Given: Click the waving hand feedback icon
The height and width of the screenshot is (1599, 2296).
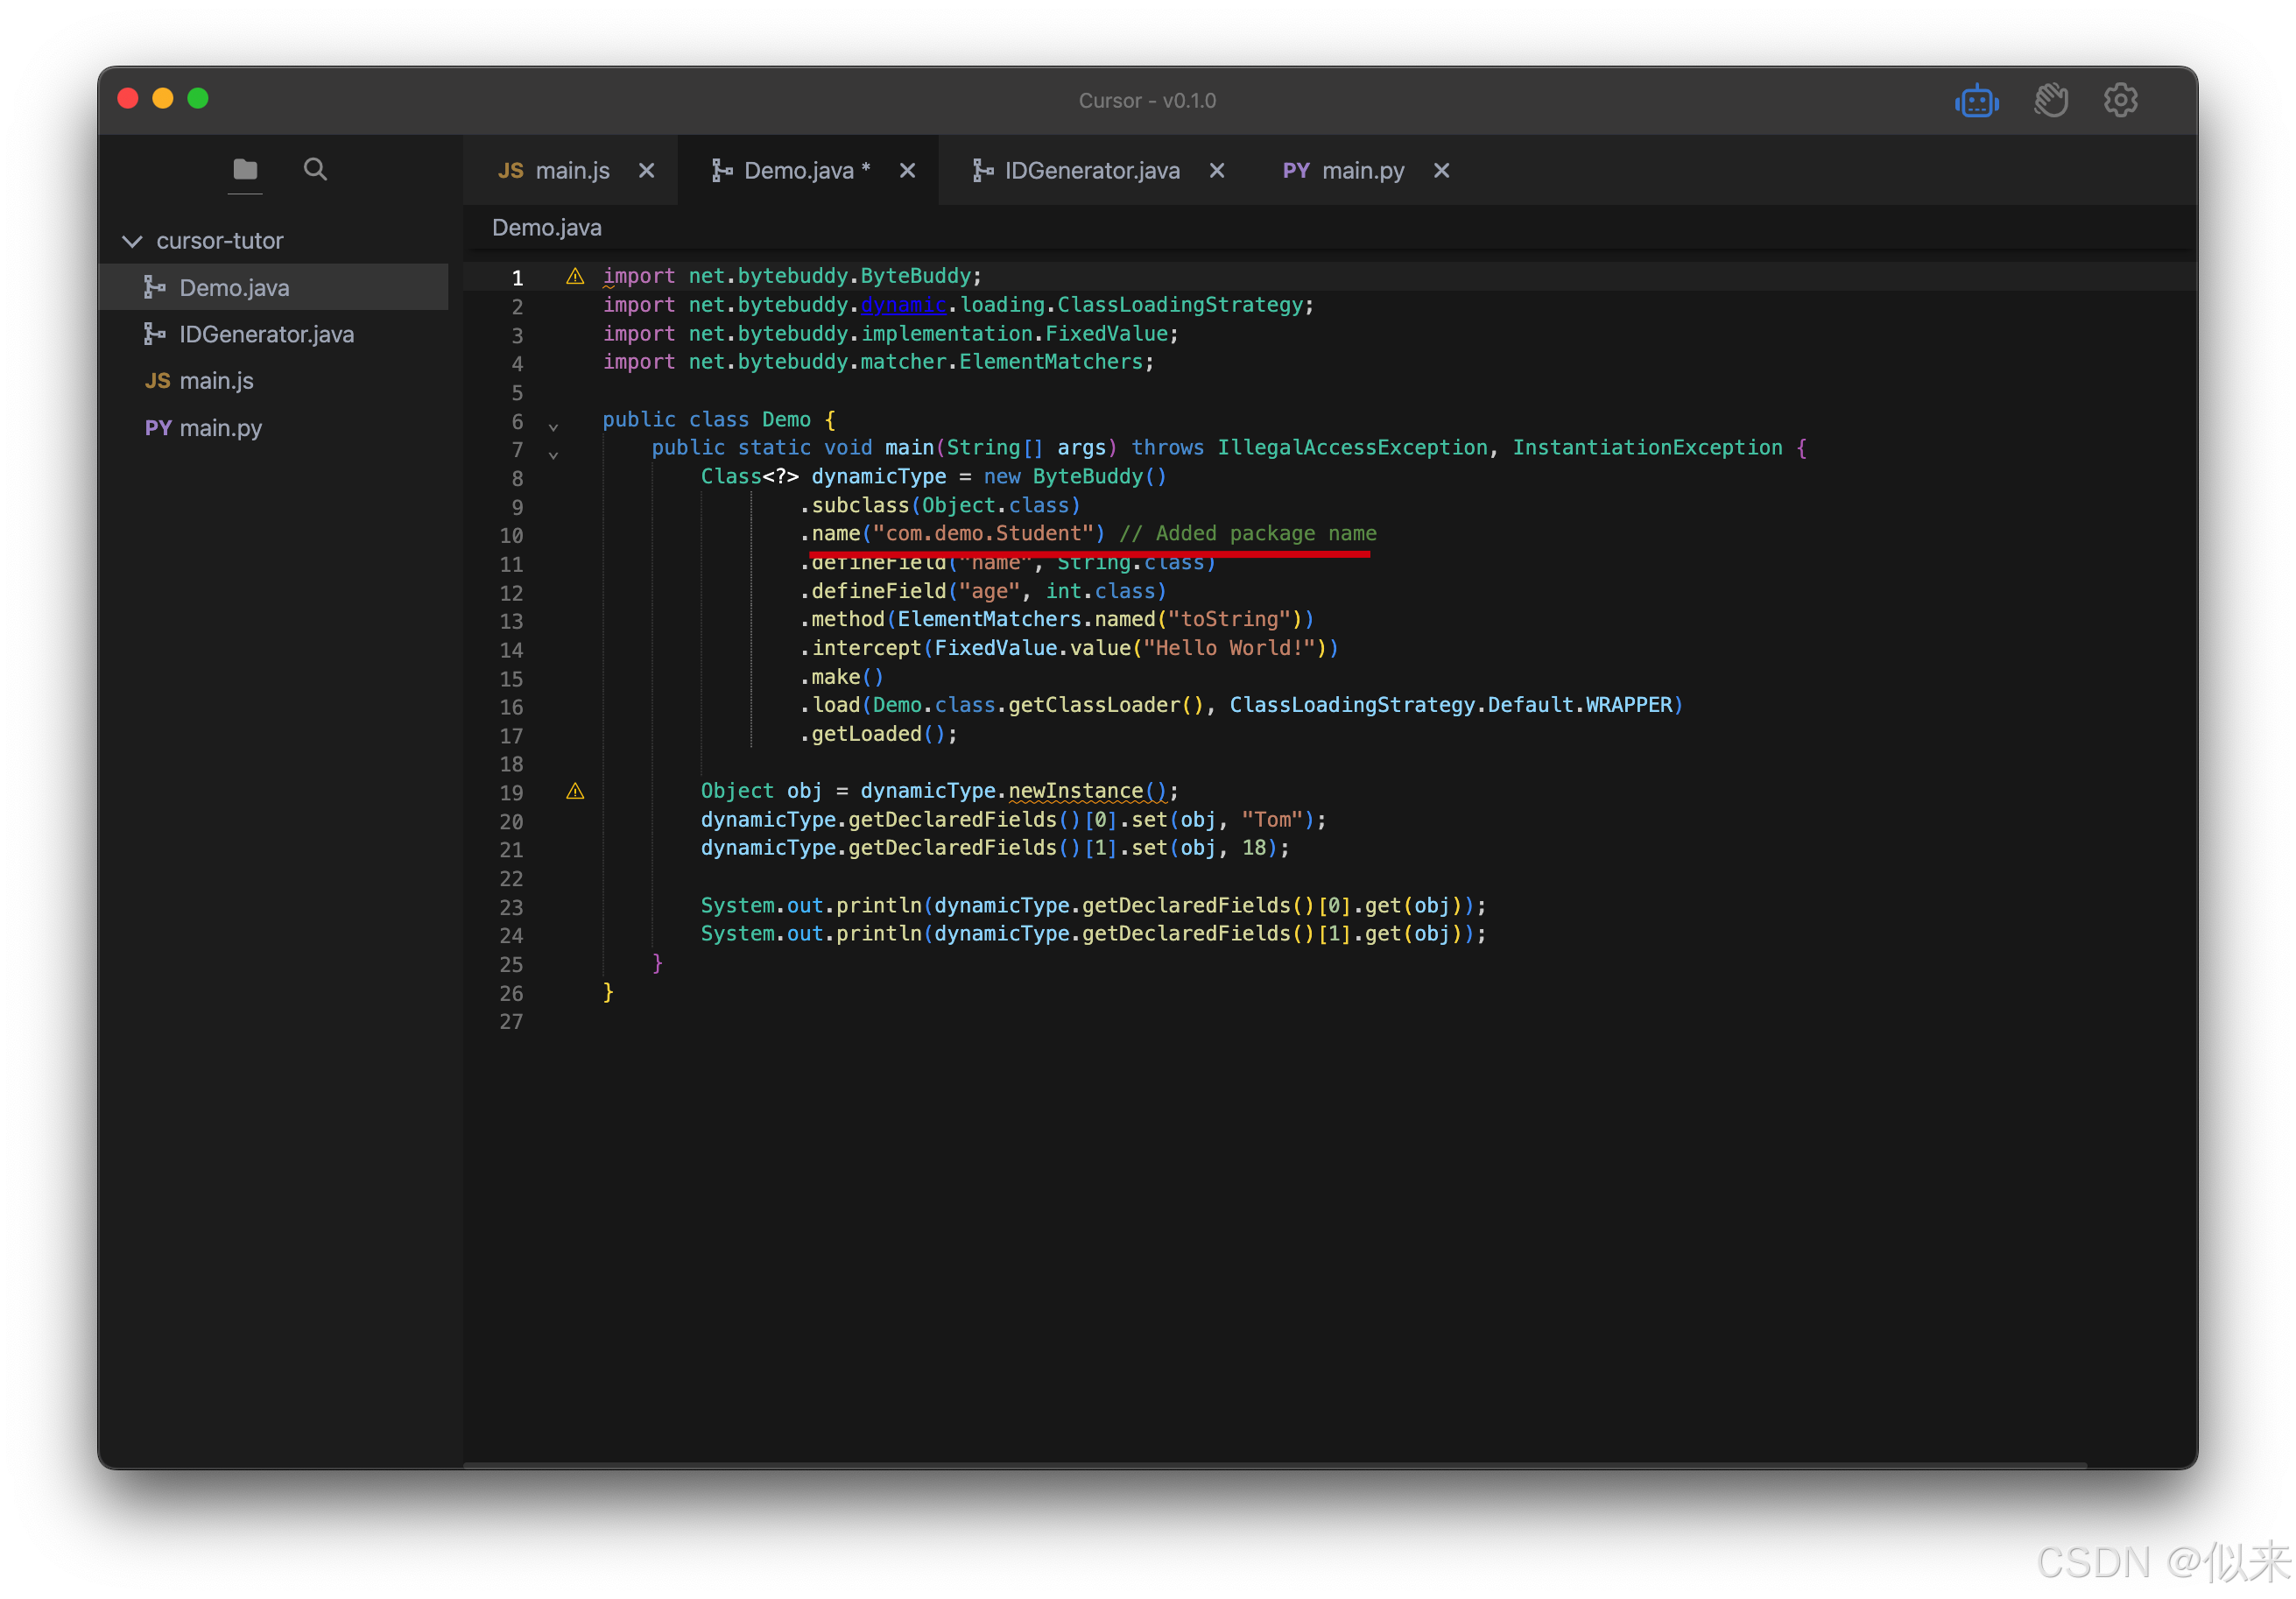Looking at the screenshot, I should 2050,101.
